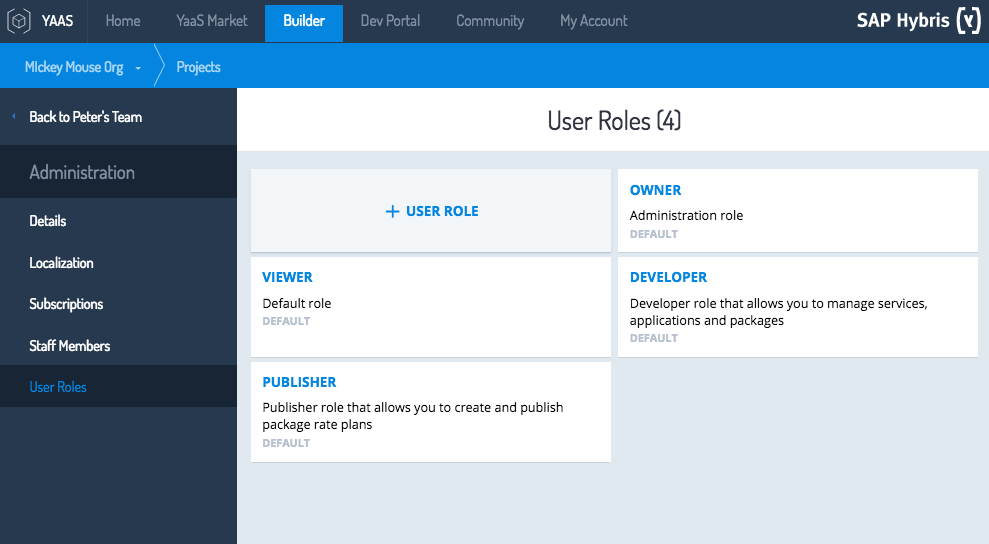
Task: Select User Roles in sidebar
Action: click(x=119, y=386)
